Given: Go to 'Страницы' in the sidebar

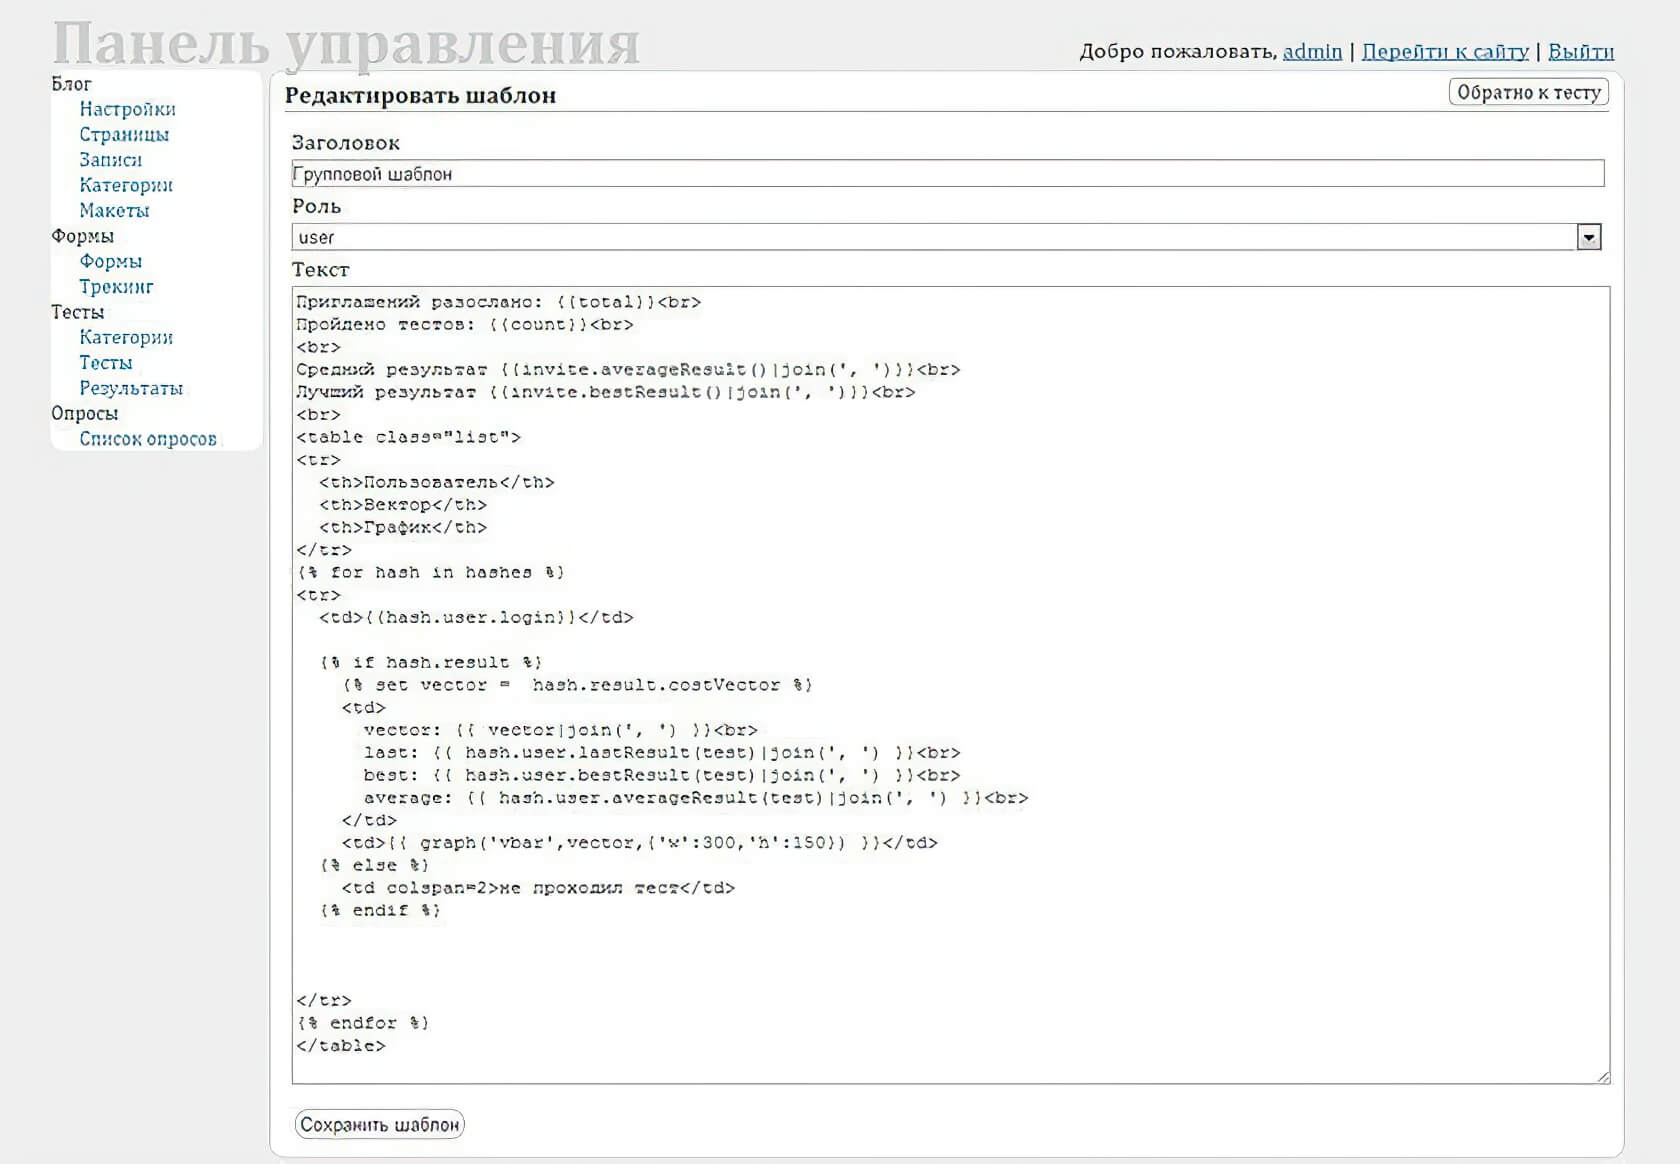Looking at the screenshot, I should 124,134.
